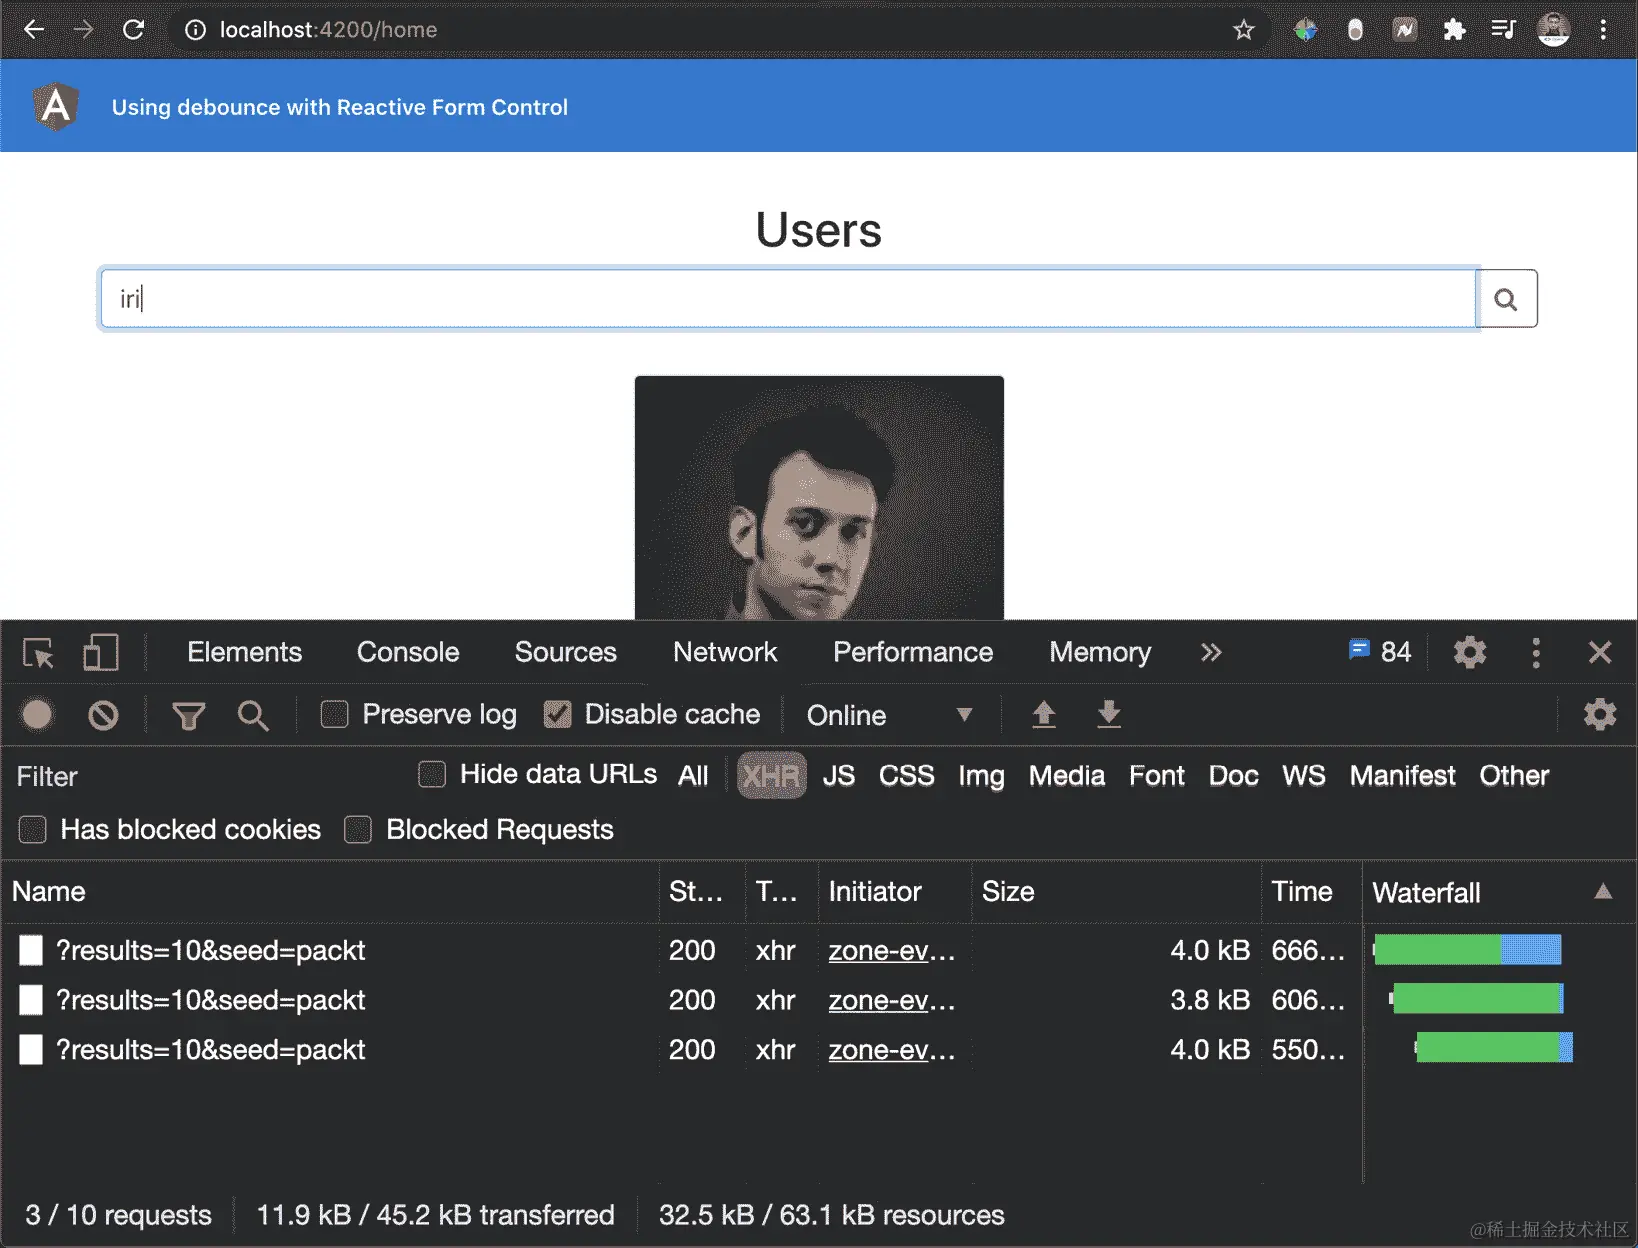The height and width of the screenshot is (1248, 1638).
Task: Open the Chrome profile avatar
Action: pyautogui.click(x=1553, y=30)
